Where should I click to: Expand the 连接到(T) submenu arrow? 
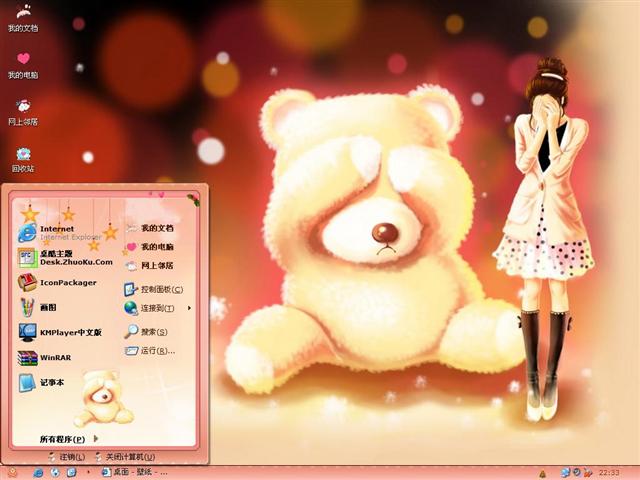click(x=189, y=308)
